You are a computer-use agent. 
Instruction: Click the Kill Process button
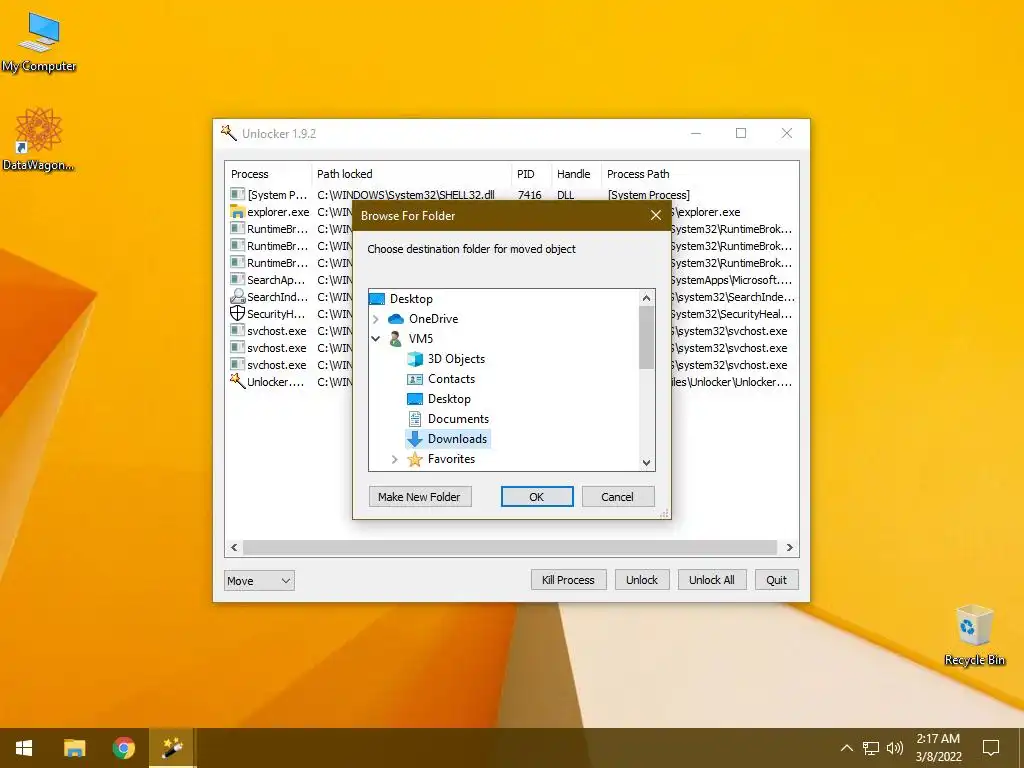[x=568, y=580]
